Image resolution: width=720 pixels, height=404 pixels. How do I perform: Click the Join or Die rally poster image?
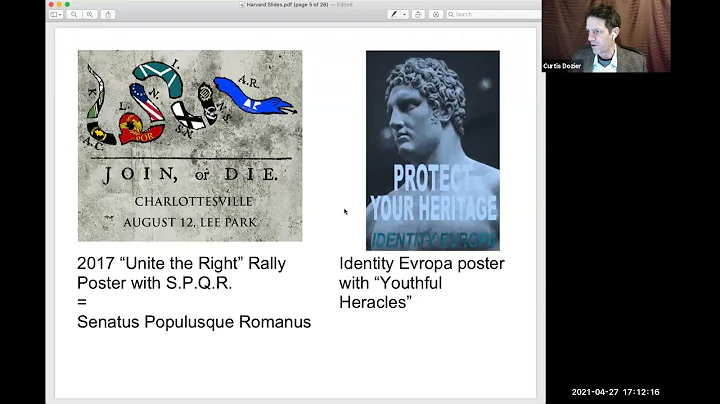[190, 146]
